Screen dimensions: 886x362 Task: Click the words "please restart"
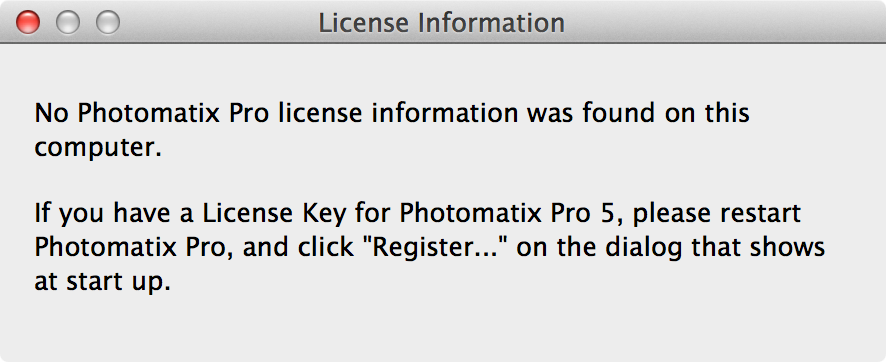[x=716, y=215]
